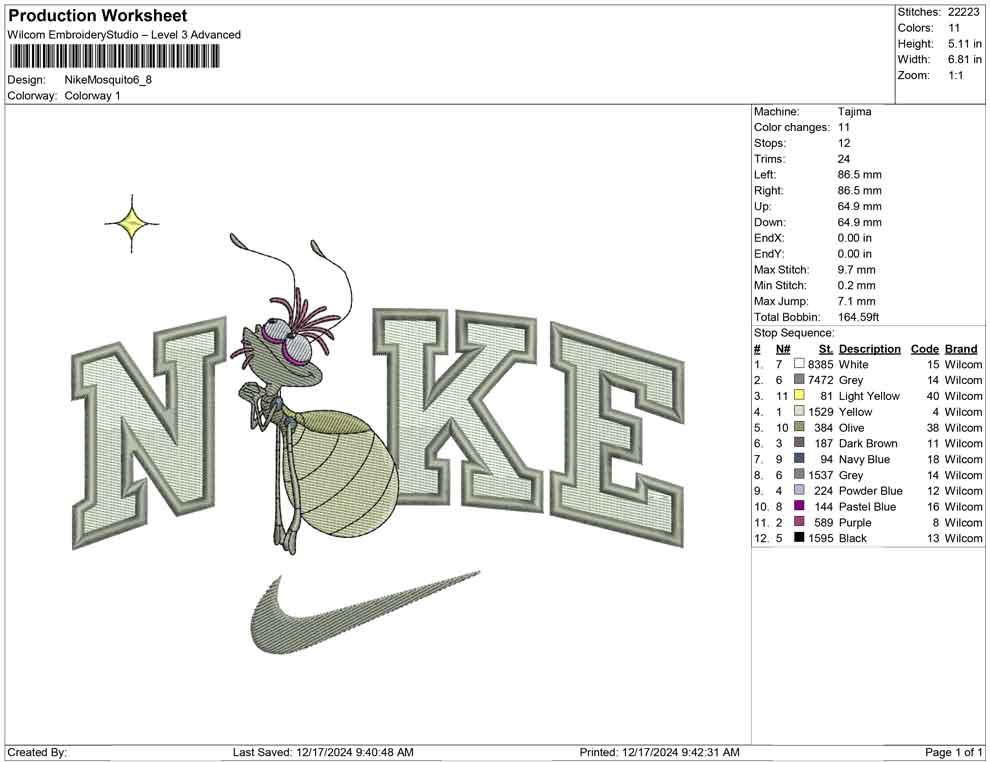Click the 'Page 1 of 1' footer text

(x=953, y=752)
